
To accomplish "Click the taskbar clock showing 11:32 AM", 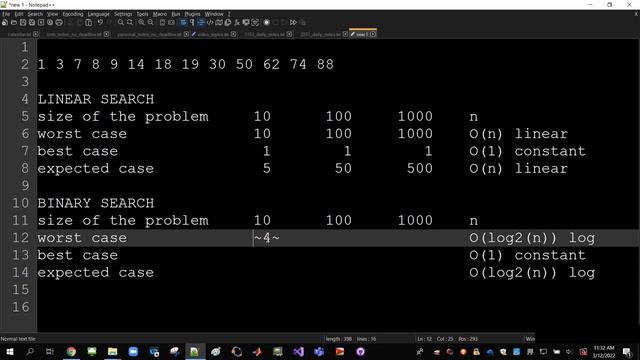I will click(x=604, y=351).
